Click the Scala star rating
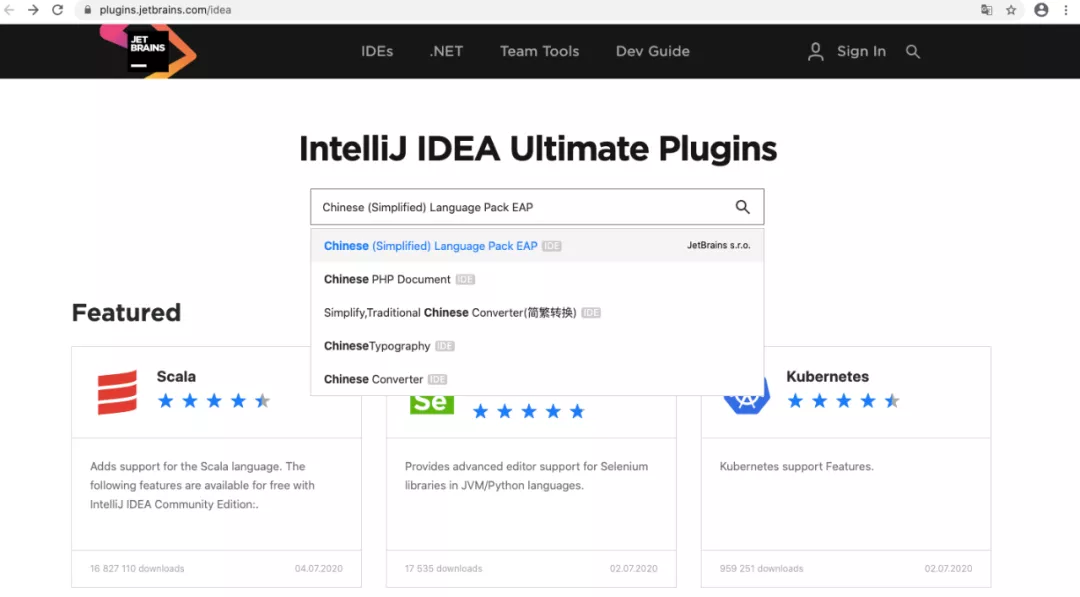 (214, 401)
